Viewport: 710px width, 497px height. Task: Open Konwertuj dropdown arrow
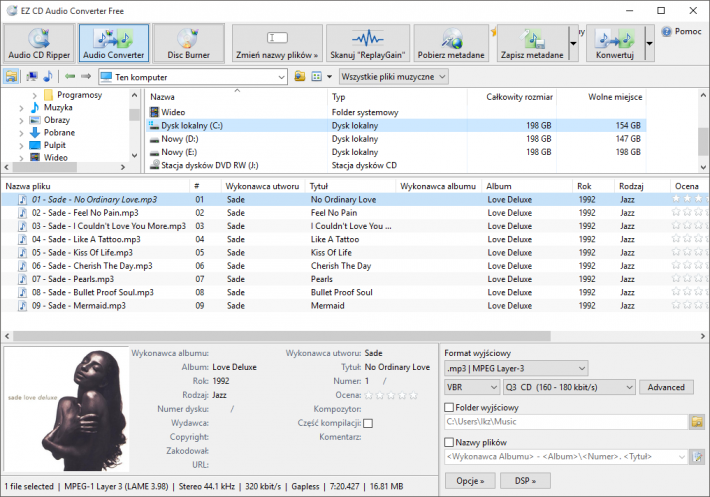point(649,43)
